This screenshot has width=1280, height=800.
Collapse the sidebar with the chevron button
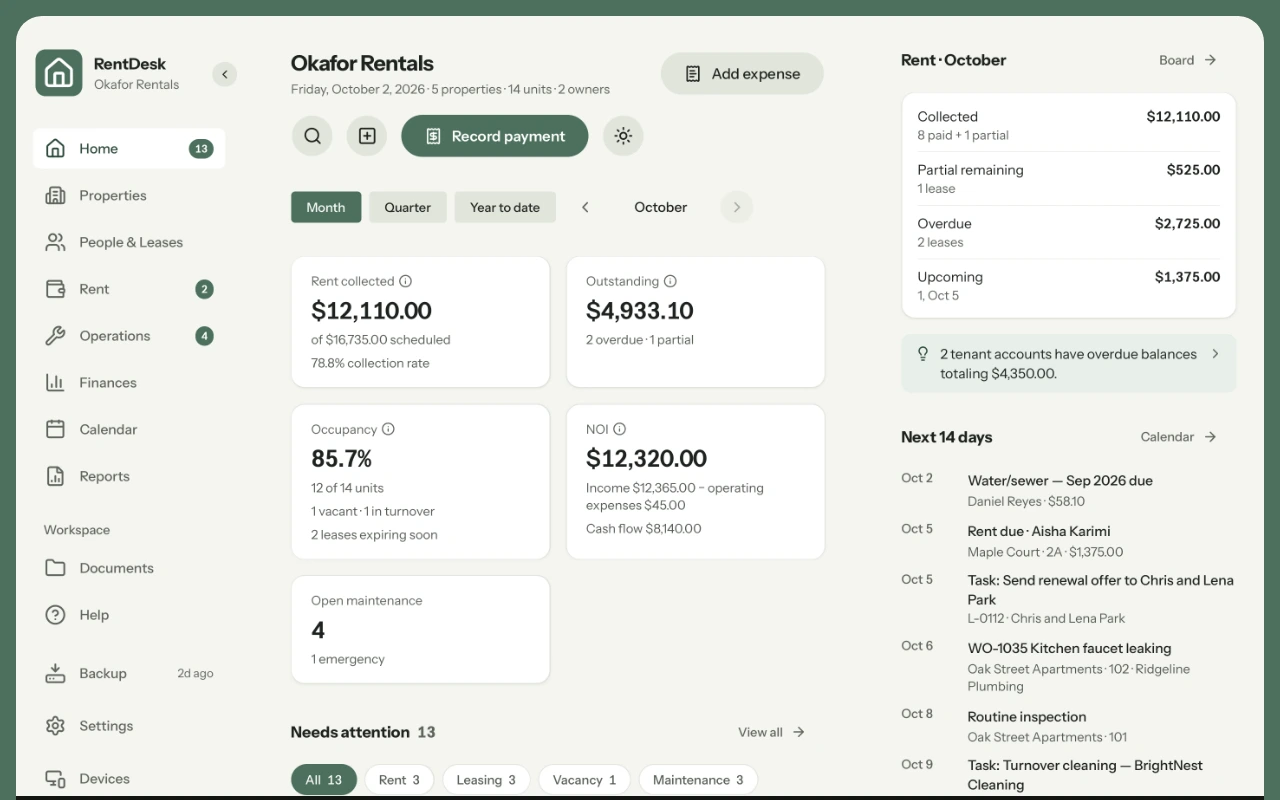click(x=225, y=74)
